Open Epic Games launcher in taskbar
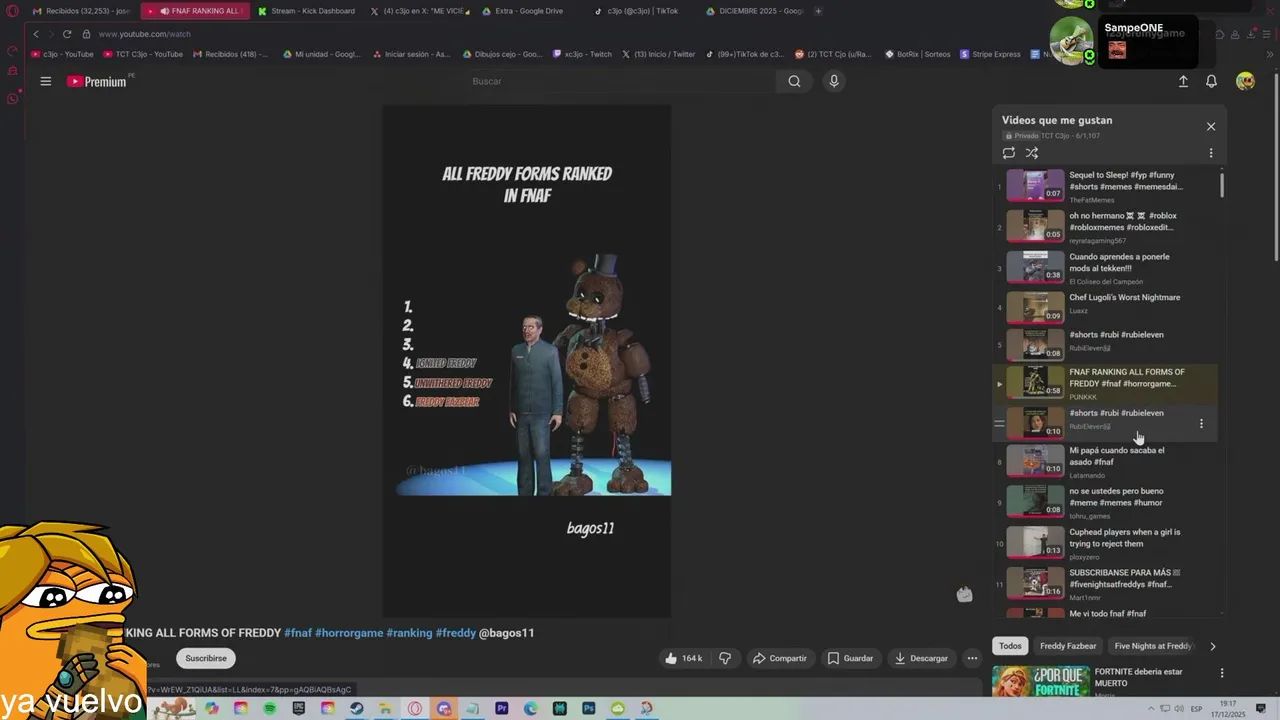This screenshot has width=1280, height=720. pos(299,708)
